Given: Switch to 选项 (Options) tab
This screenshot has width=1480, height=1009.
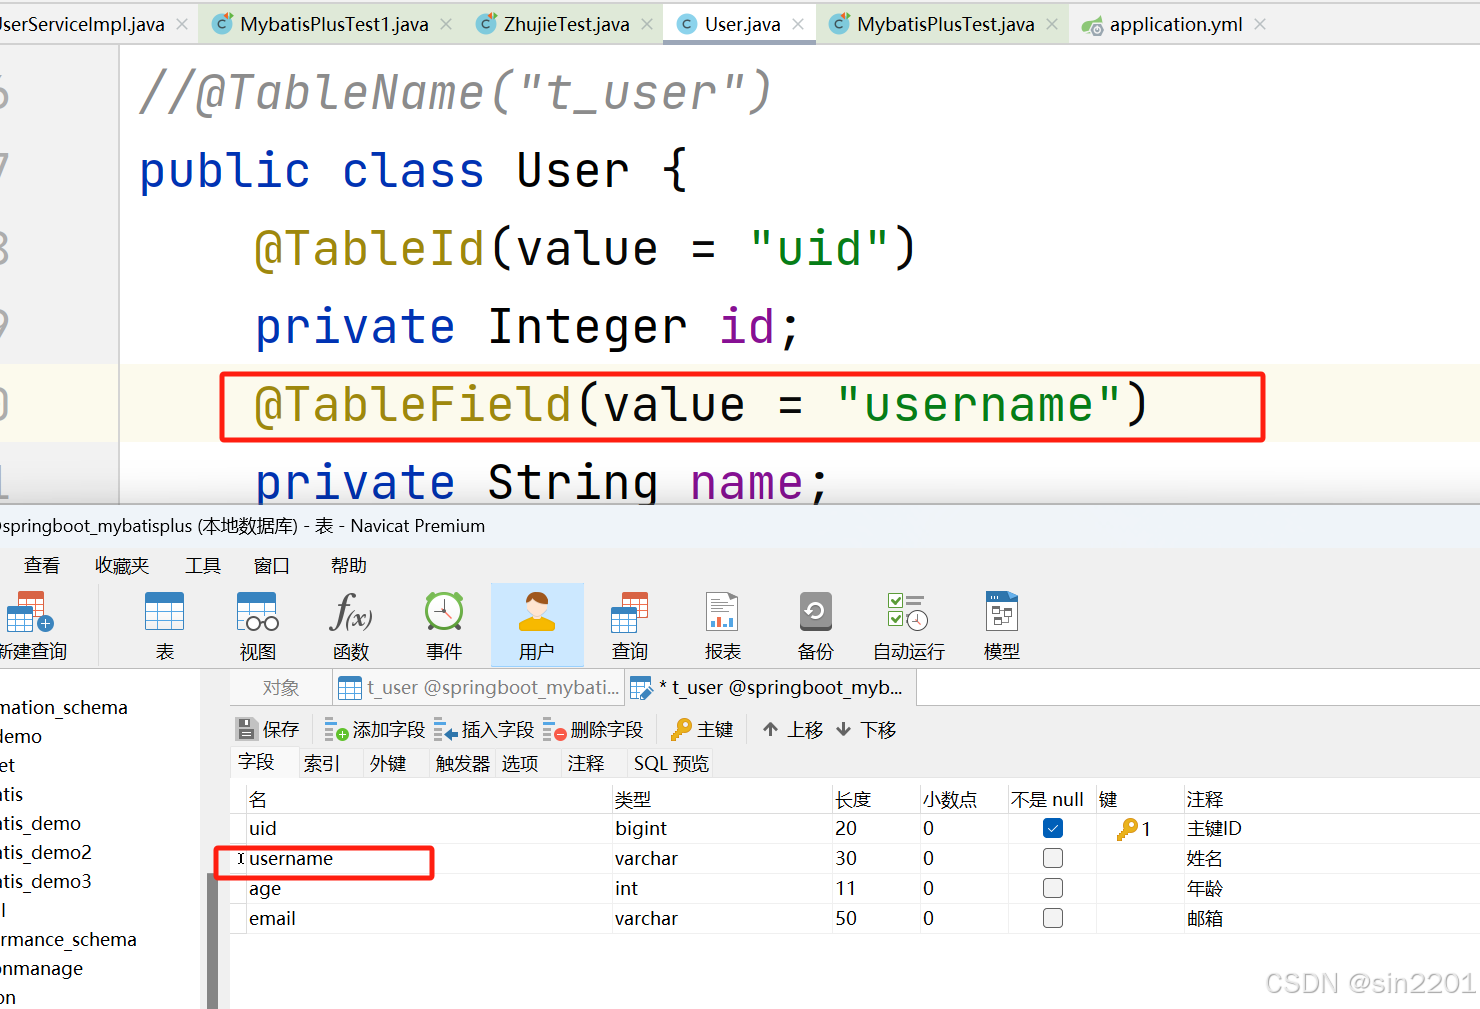Looking at the screenshot, I should (x=520, y=763).
